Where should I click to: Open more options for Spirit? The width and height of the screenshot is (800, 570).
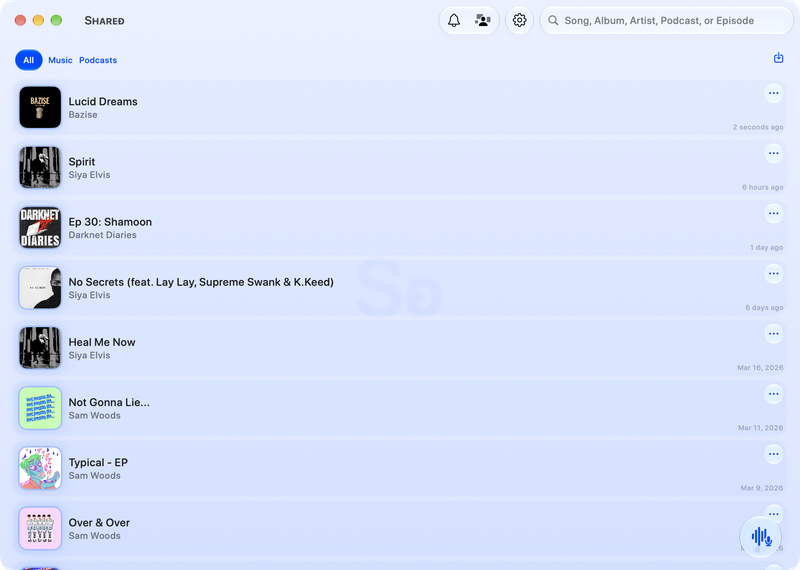[773, 154]
